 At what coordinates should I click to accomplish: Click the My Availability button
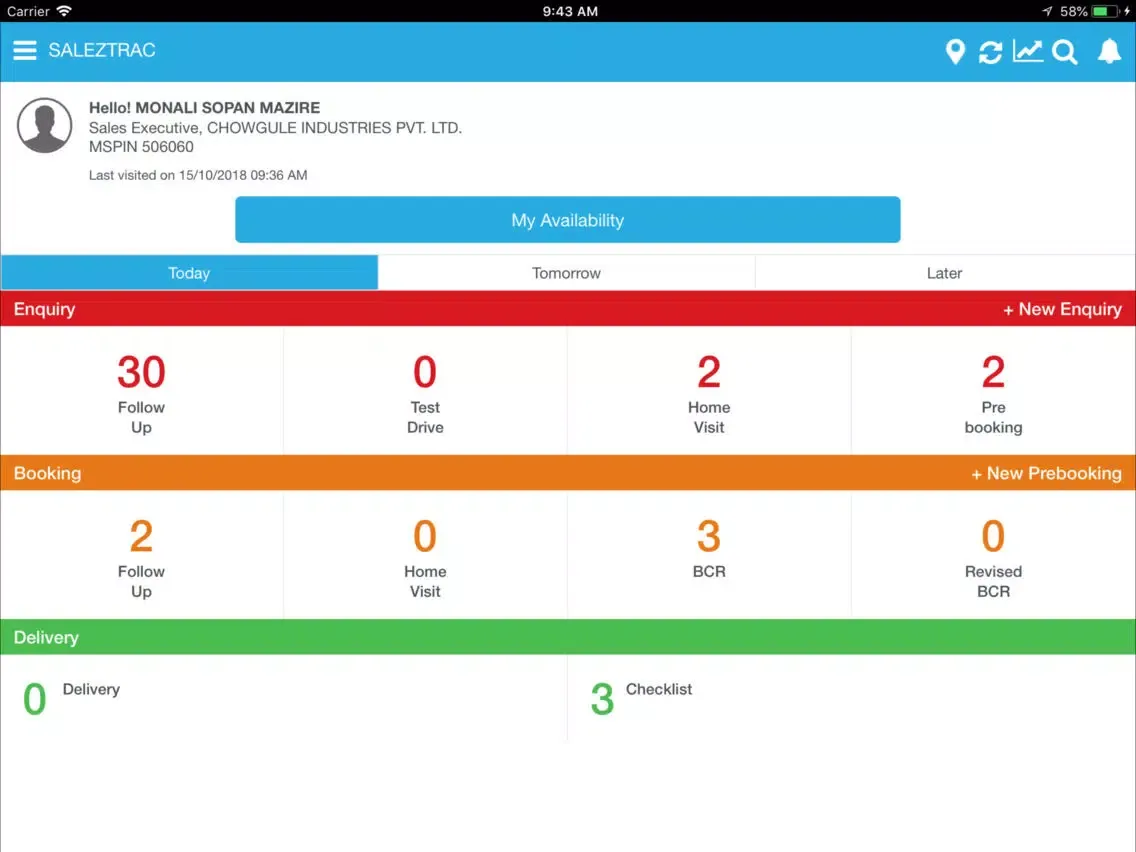tap(567, 220)
